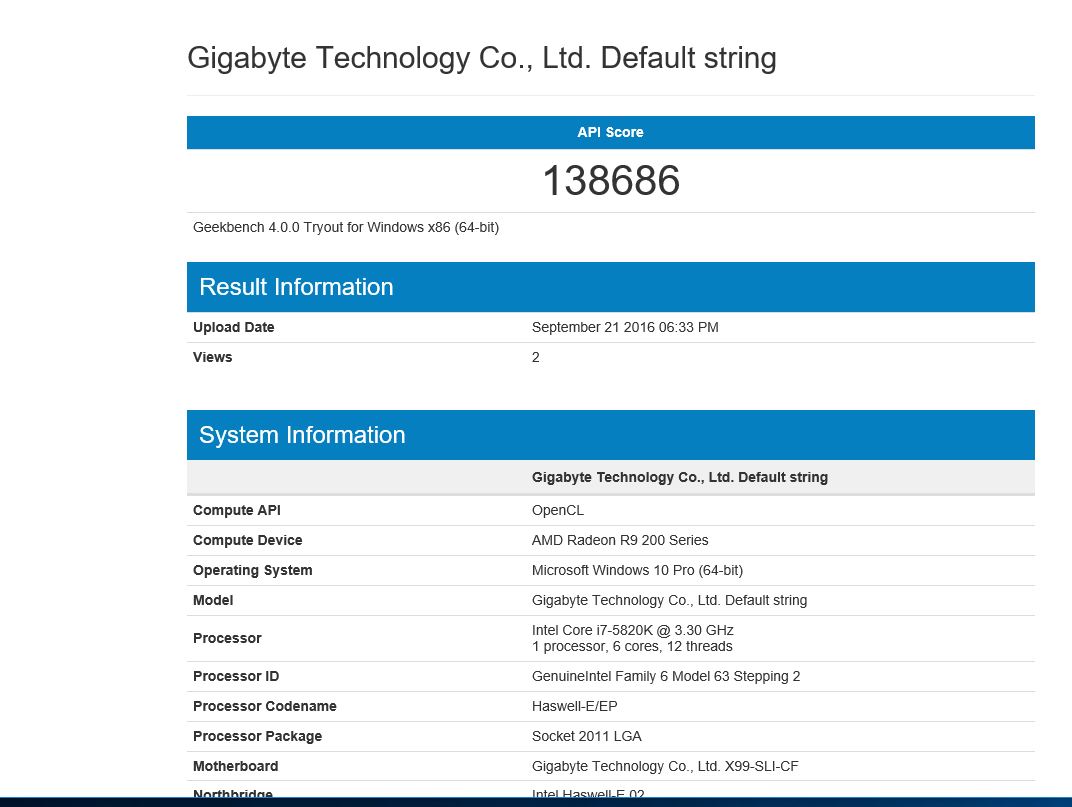
Task: Click the Geekbench 4.0.0 Tryout version text
Action: tap(346, 227)
